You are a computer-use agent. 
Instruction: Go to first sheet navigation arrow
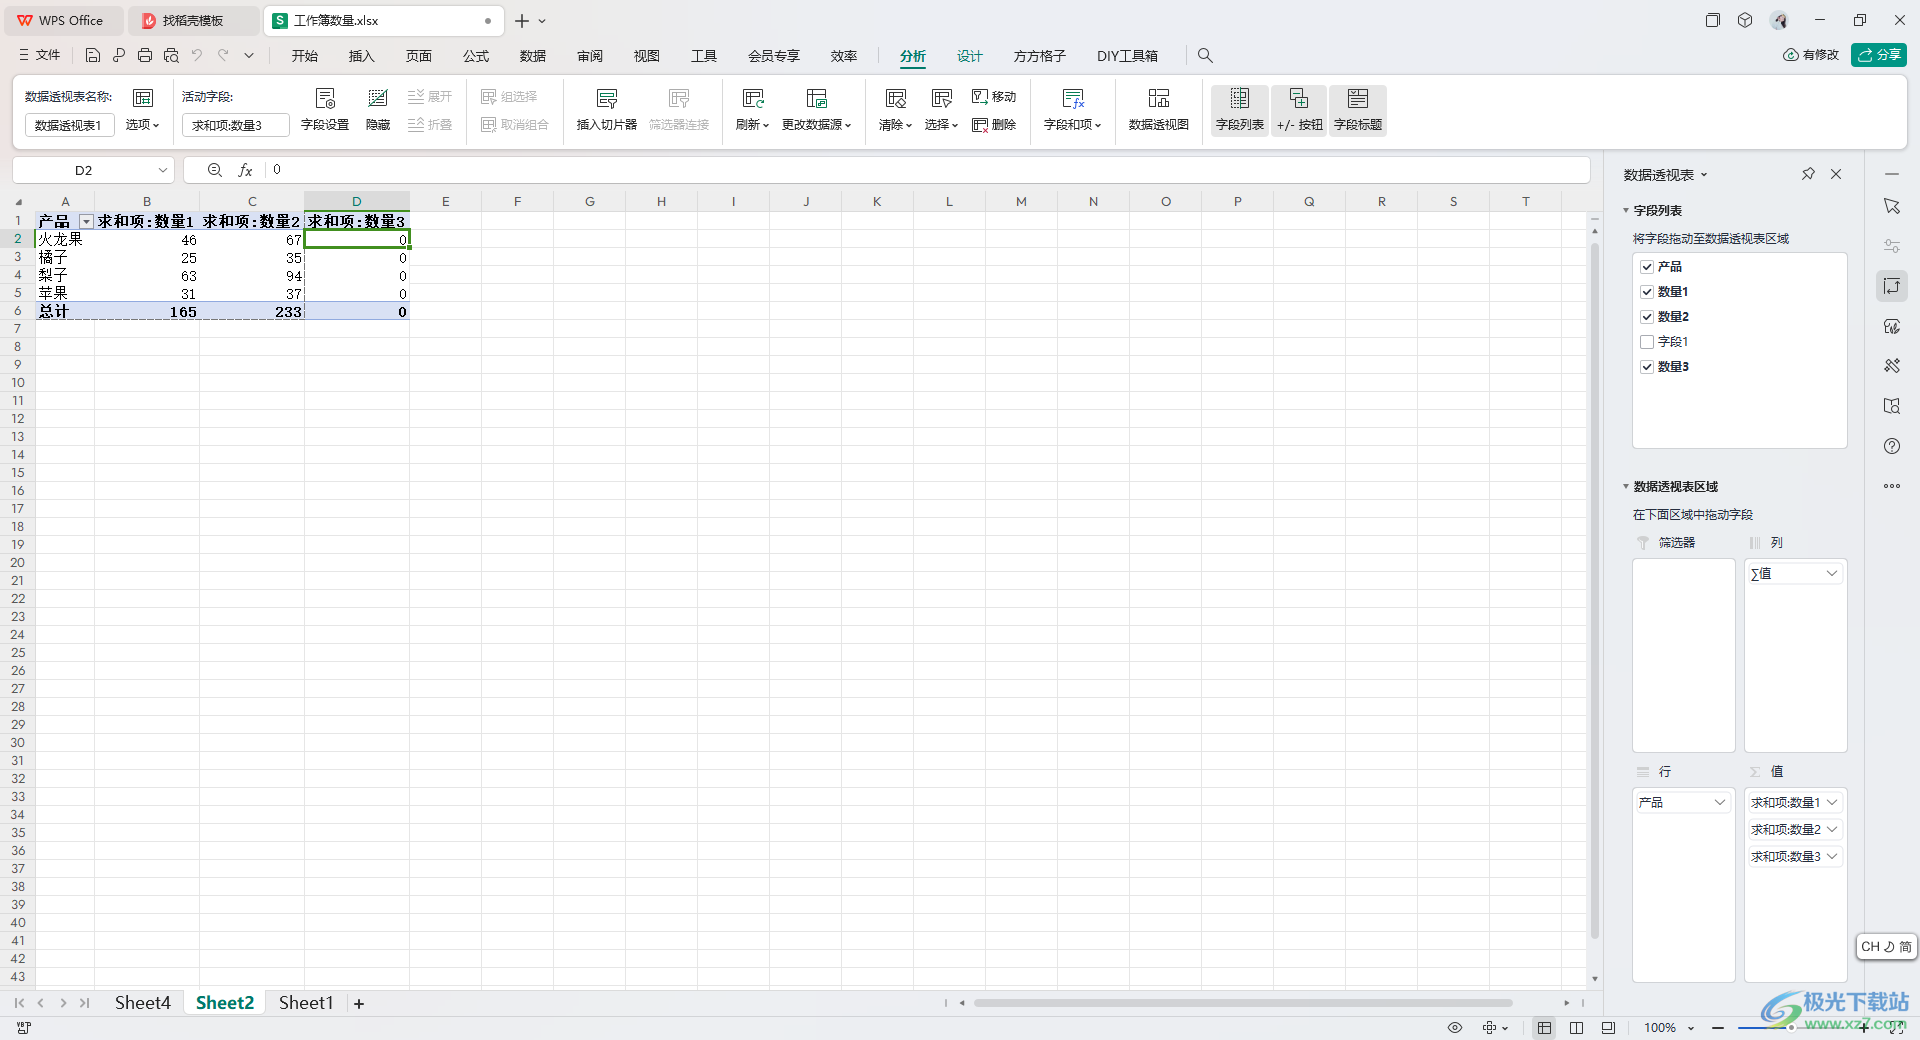point(19,1003)
